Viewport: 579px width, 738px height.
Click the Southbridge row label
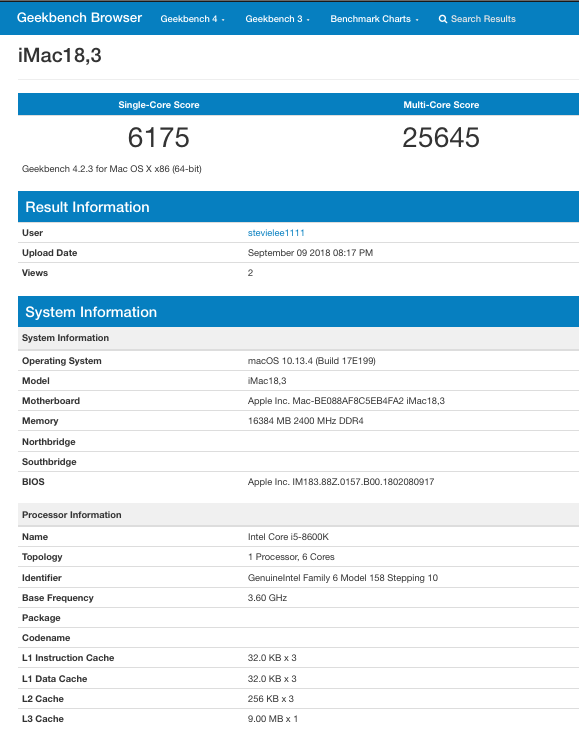tap(49, 462)
